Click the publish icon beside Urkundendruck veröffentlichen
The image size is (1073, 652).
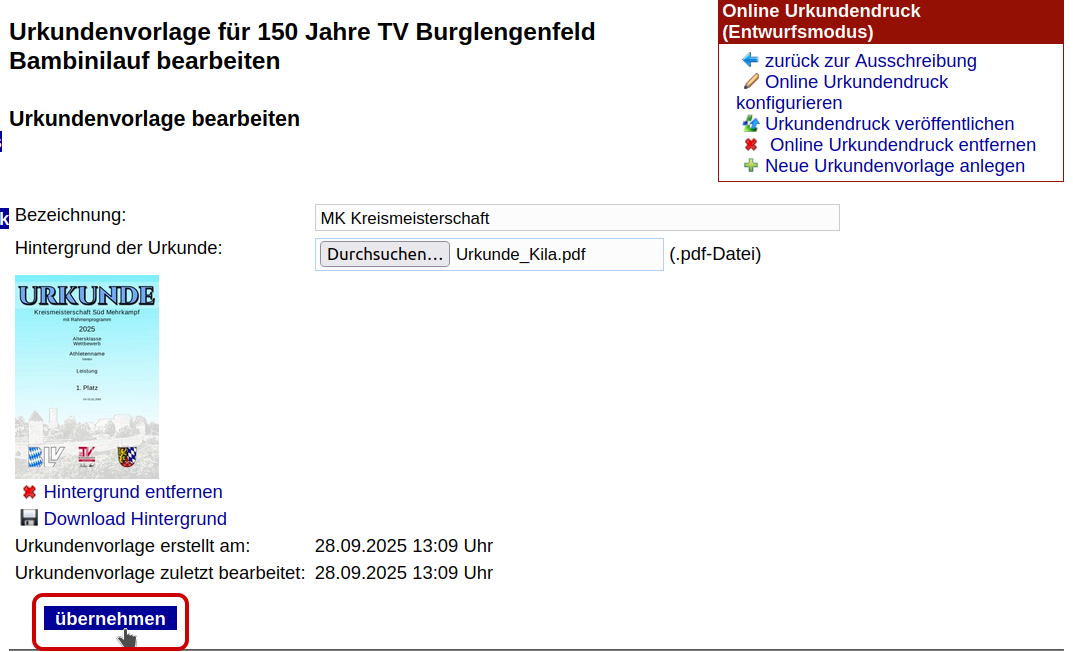click(751, 124)
